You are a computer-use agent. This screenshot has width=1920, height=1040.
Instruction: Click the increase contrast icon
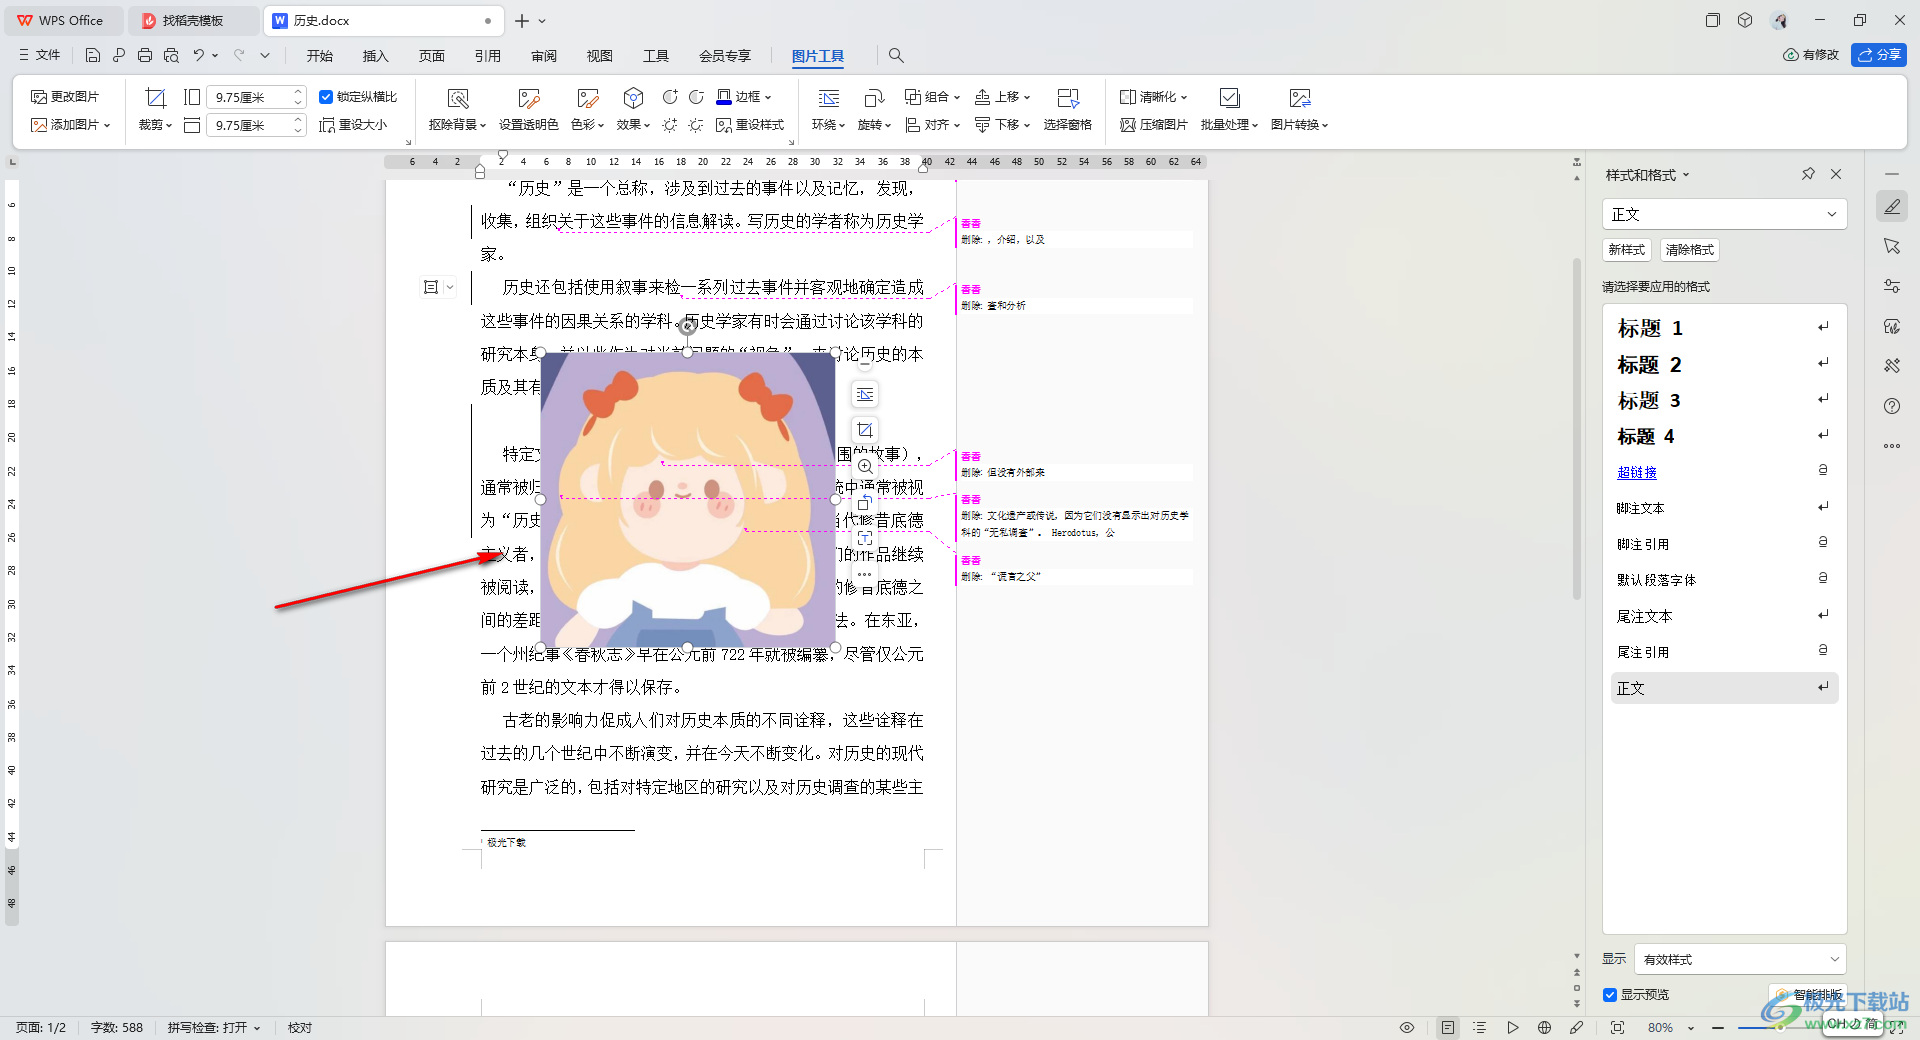pos(670,97)
